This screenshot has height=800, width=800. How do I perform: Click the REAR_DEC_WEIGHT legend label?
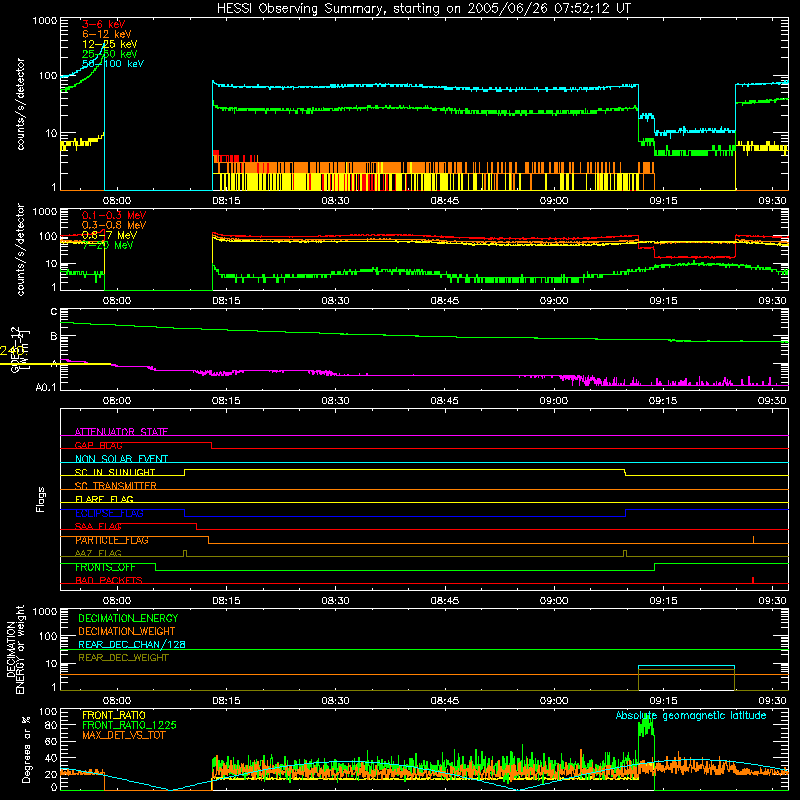(123, 658)
